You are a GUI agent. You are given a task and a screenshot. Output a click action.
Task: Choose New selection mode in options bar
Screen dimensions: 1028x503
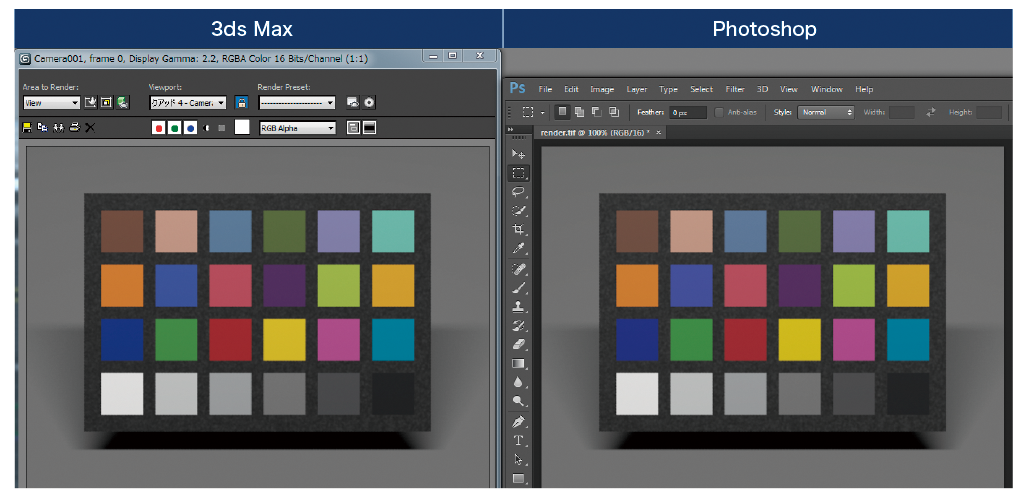pos(562,112)
